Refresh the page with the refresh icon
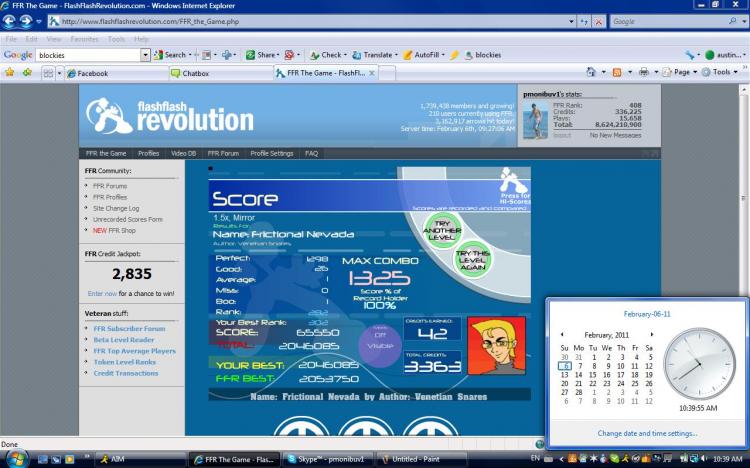The width and height of the screenshot is (750, 468). 584,22
